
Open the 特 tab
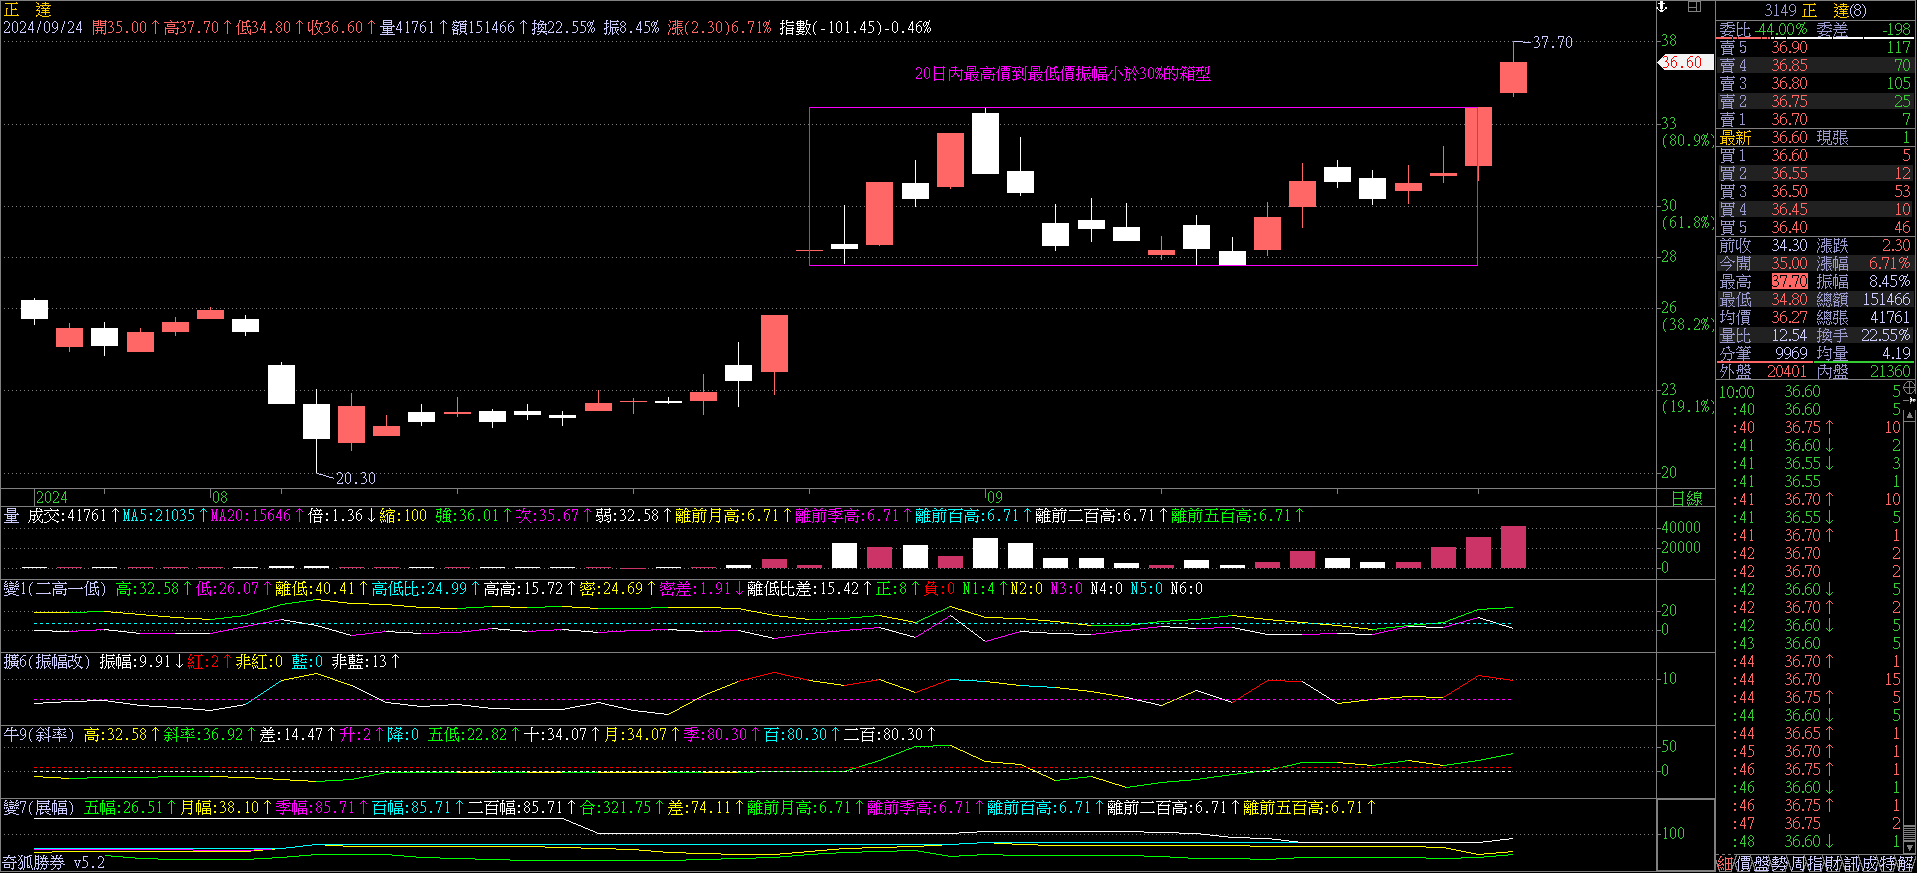1886,863
